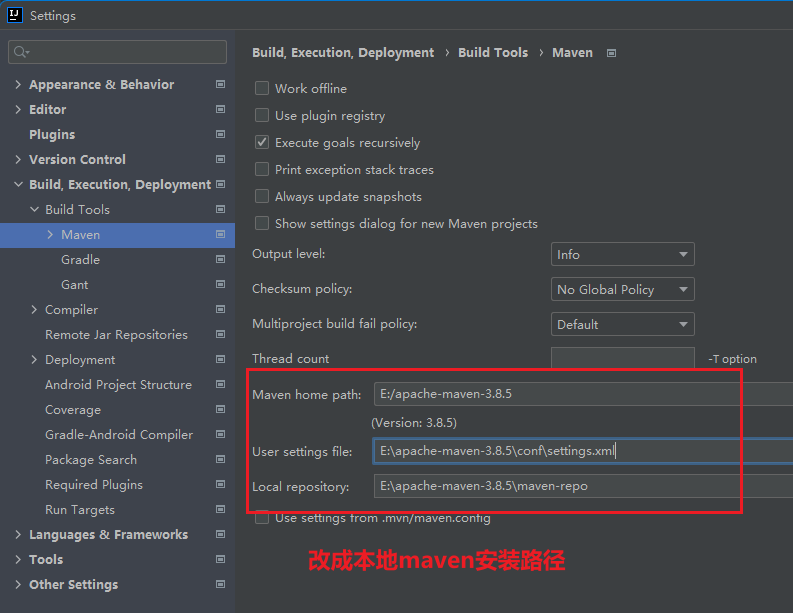The width and height of the screenshot is (793, 613).
Task: Click the IntelliJ logo icon in title bar
Action: click(x=15, y=15)
